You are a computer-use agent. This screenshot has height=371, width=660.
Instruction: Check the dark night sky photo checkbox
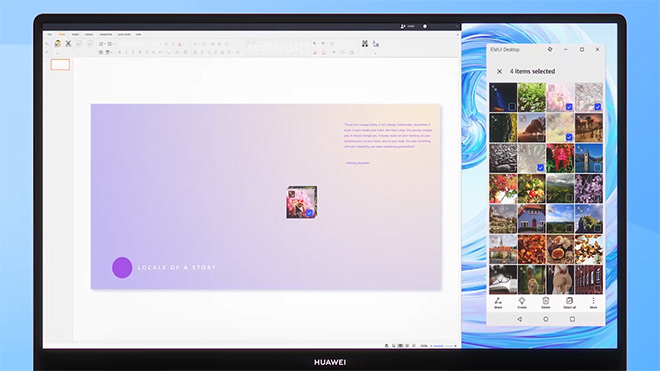[512, 107]
